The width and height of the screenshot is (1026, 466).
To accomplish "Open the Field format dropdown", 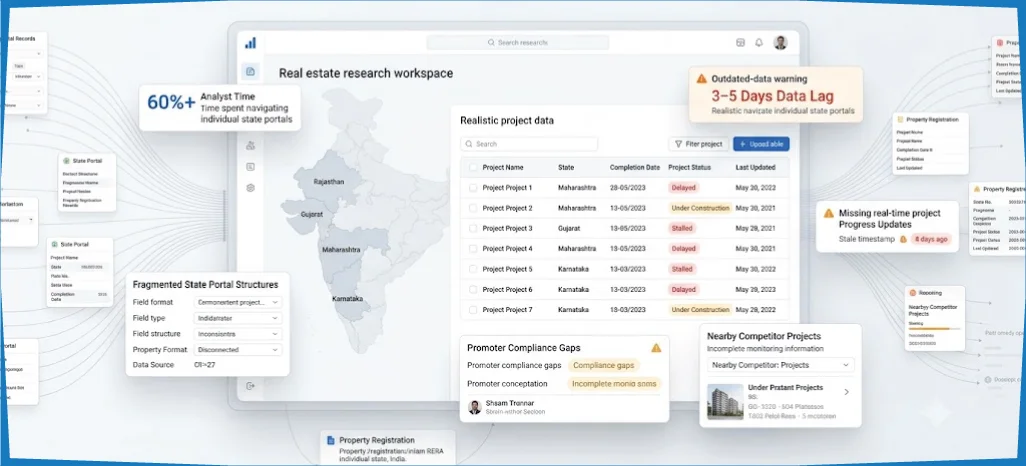I will click(x=238, y=302).
